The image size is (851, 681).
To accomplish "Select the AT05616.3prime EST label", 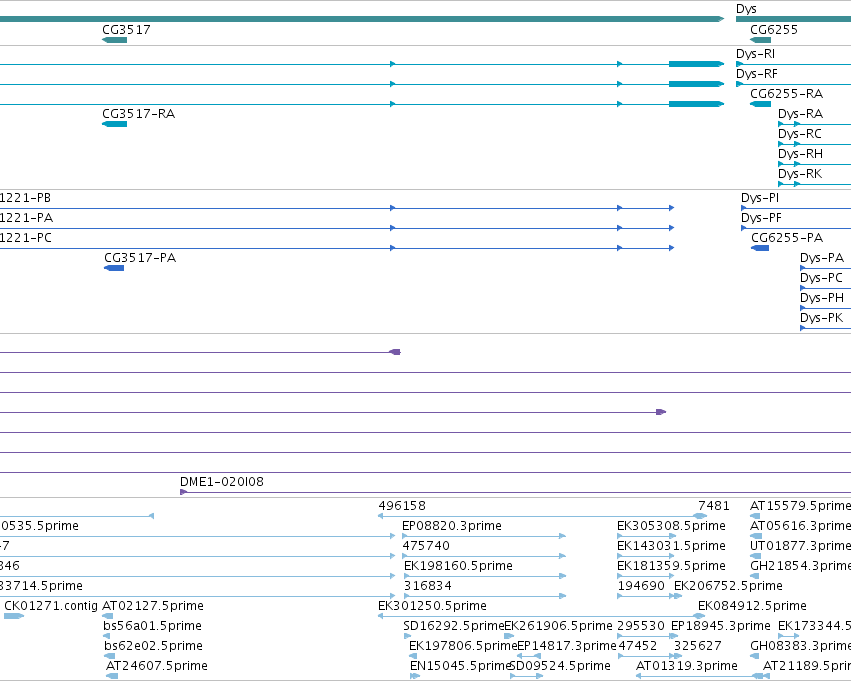I will [x=801, y=526].
